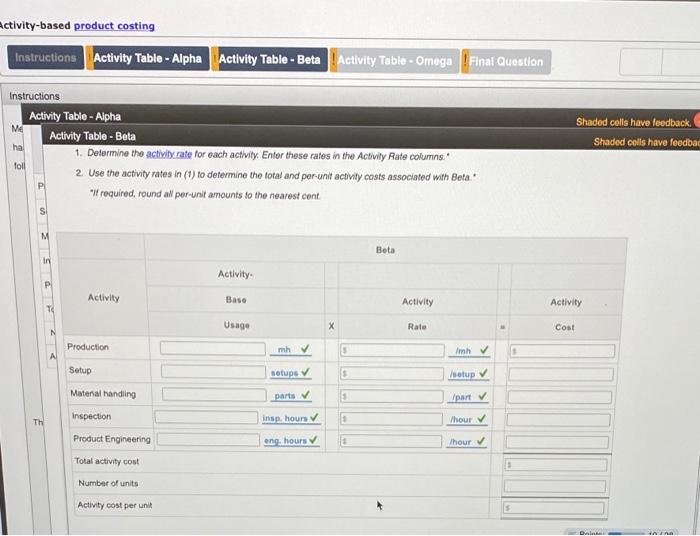Click Material handling usage input field
Viewport: 700px width, 536px height.
[x=214, y=395]
